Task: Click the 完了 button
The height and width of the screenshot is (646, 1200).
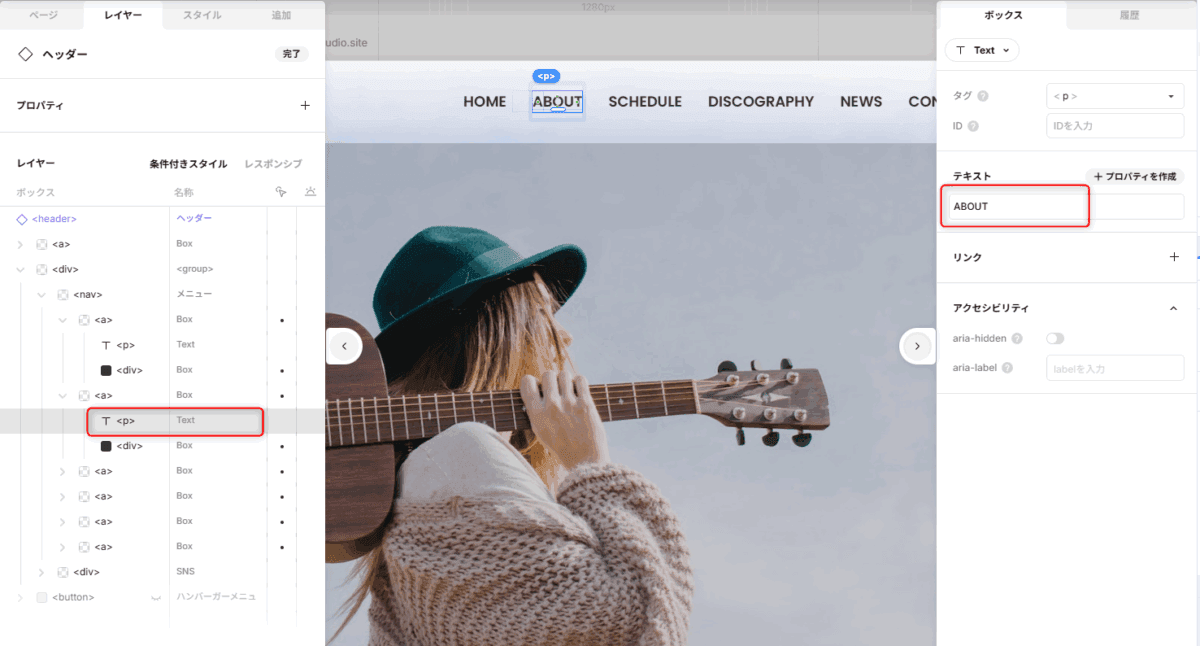Action: tap(291, 54)
